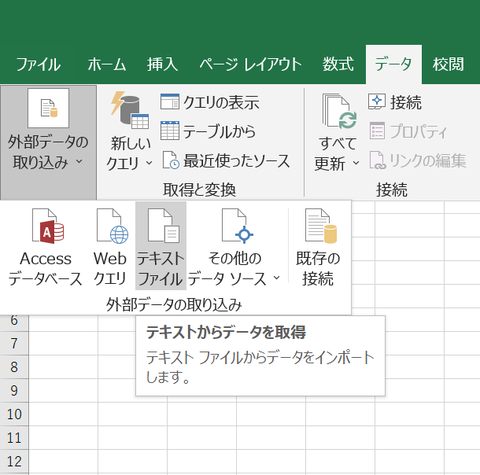
Task: Select row 10 header
Action: 14,414
